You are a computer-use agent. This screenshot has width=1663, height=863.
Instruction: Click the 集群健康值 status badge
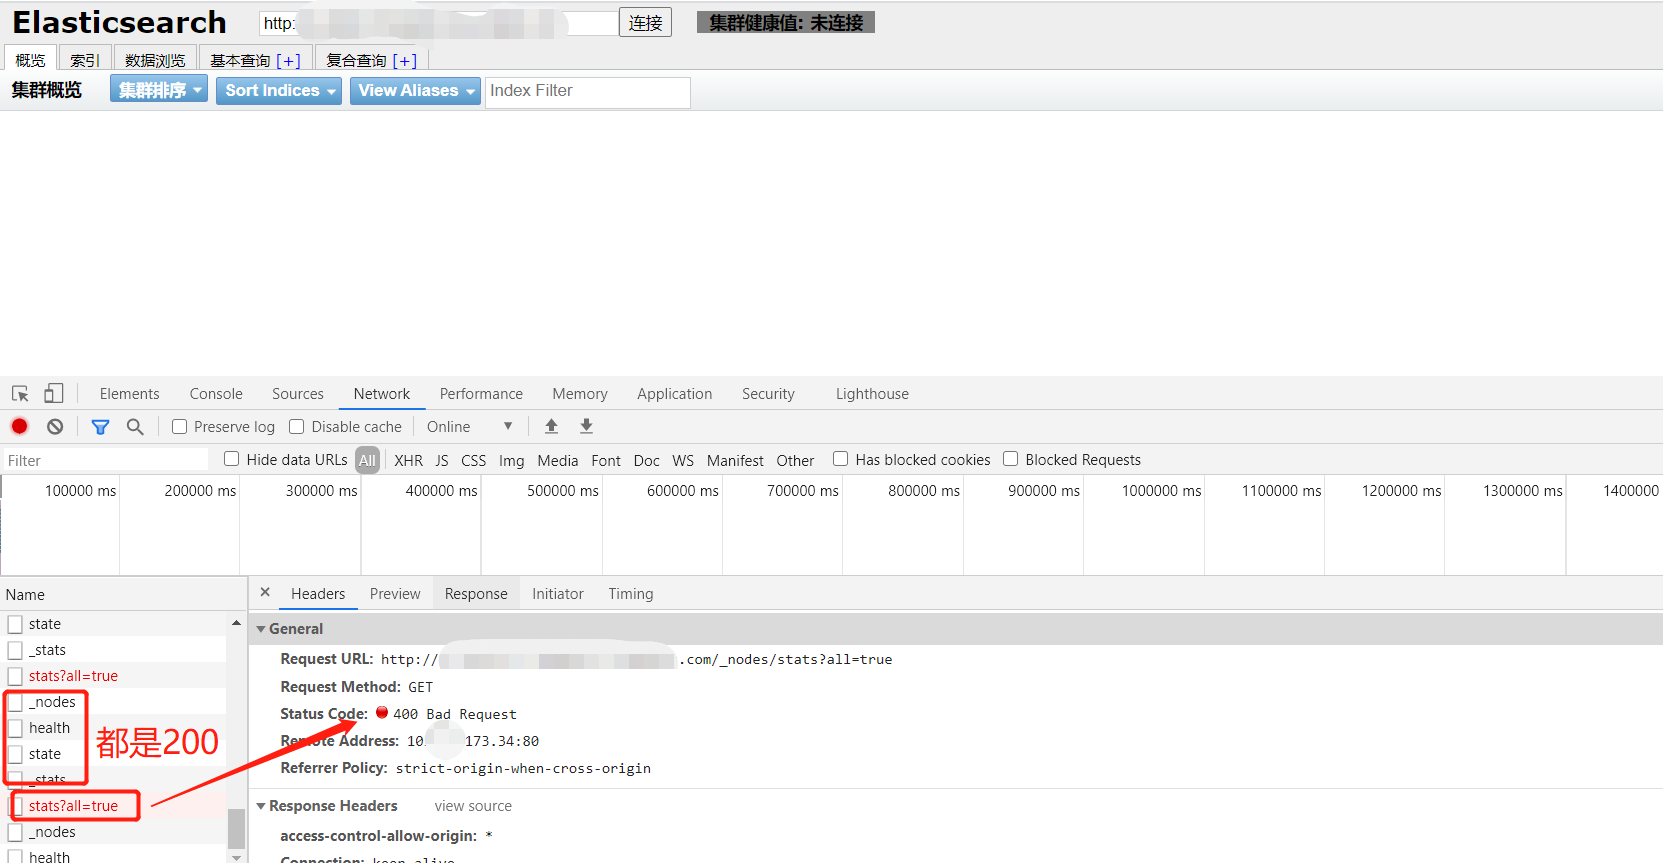tap(786, 23)
